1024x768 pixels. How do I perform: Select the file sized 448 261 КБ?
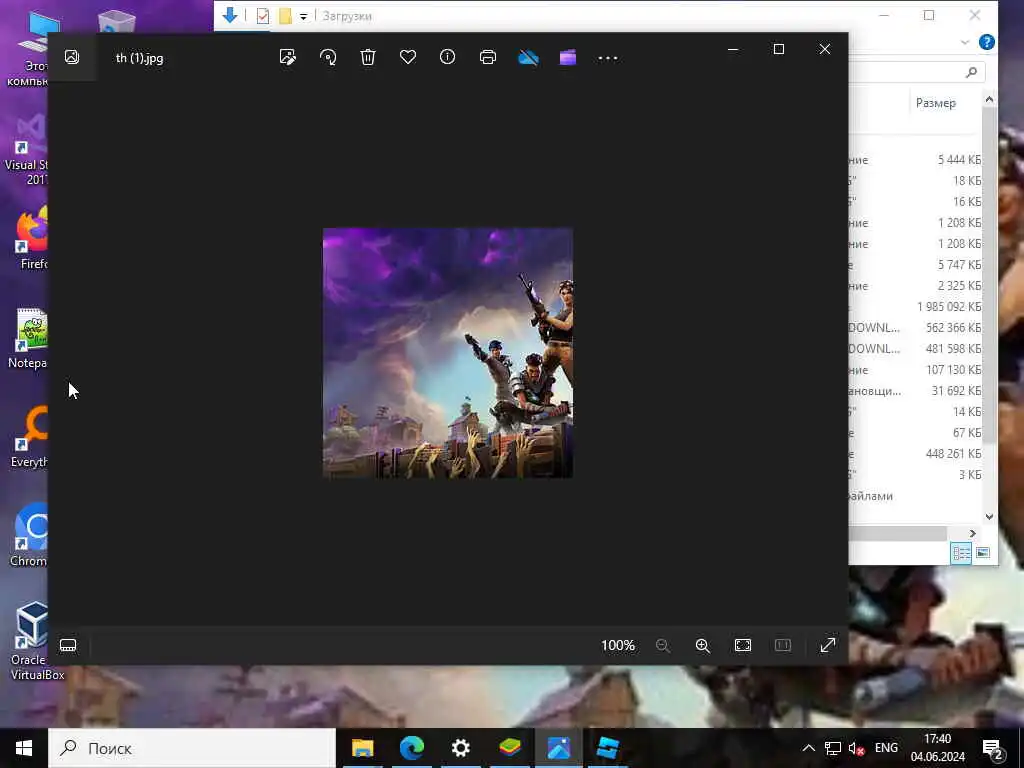[915, 453]
